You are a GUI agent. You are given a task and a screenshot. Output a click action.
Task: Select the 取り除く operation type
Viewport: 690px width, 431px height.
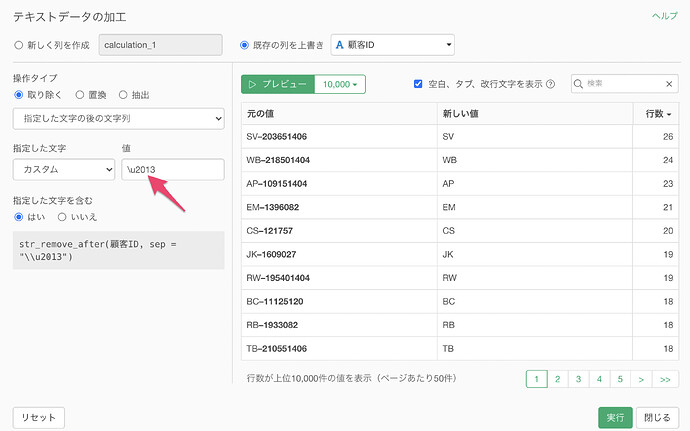tap(18, 95)
